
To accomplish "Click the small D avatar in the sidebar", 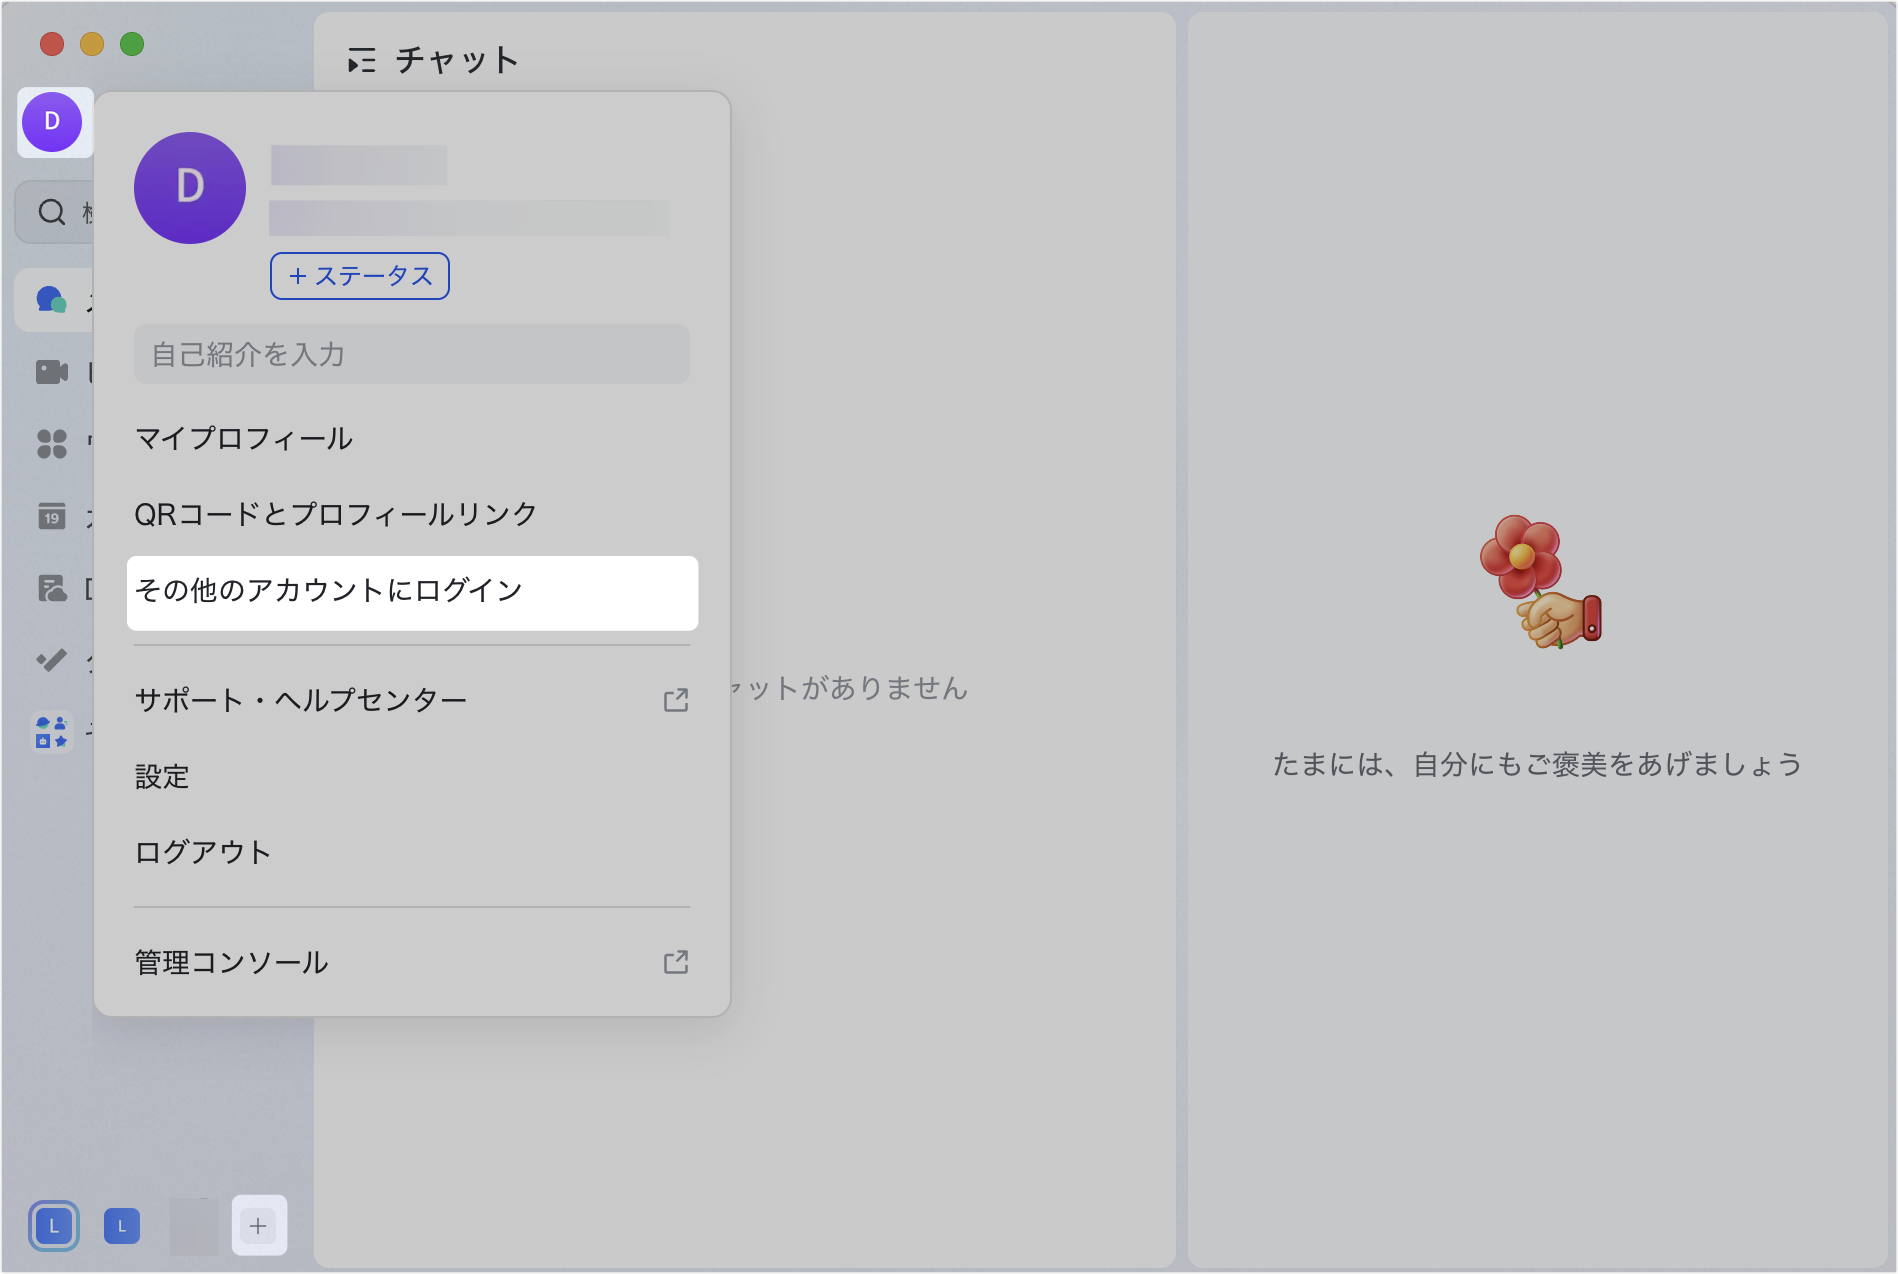I will [52, 122].
